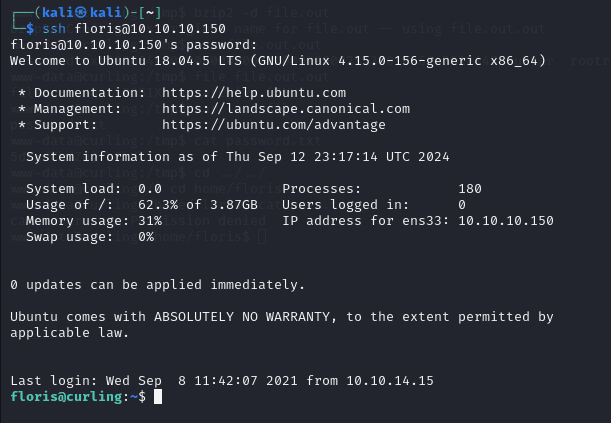Click the Processes count 180
This screenshot has width=611, height=423.
click(470, 189)
